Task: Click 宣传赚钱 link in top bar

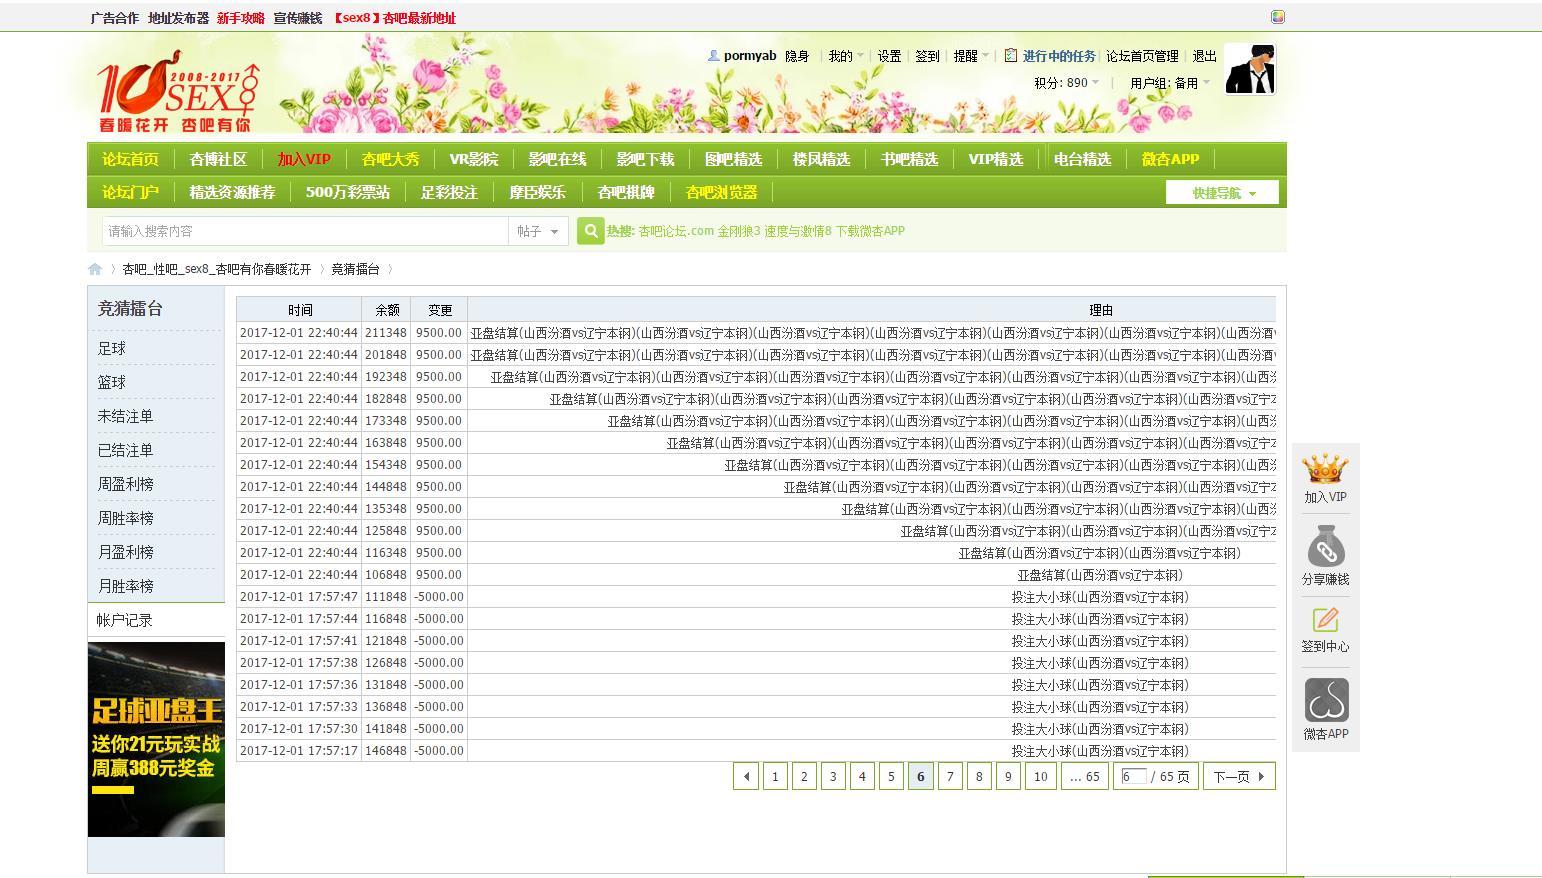Action: [x=298, y=18]
